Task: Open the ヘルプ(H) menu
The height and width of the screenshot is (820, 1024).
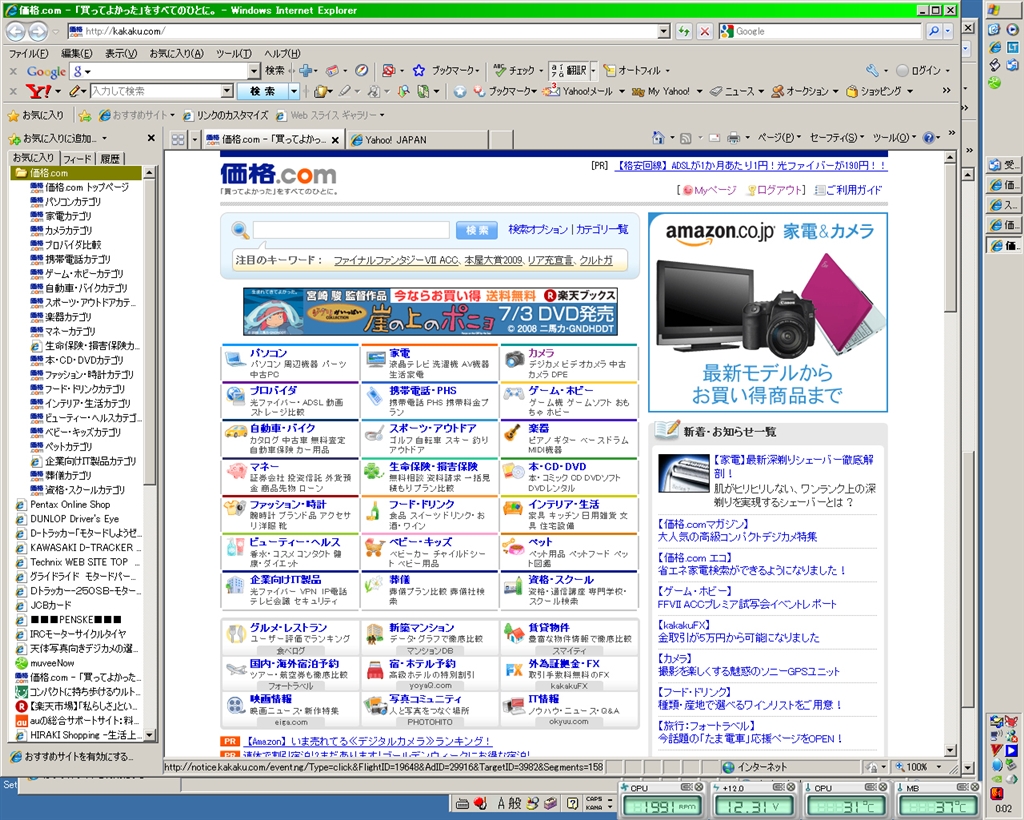Action: coord(282,54)
